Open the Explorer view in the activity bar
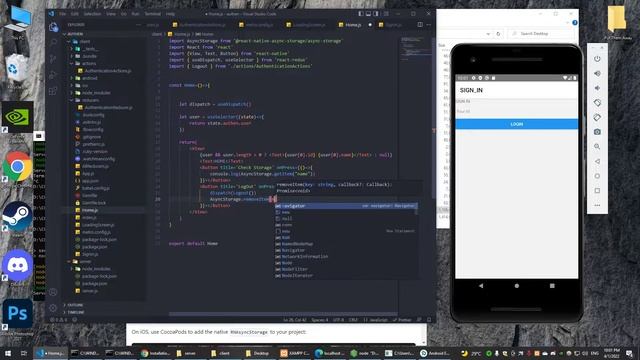Screen dimensions: 640x360 coord(53,27)
